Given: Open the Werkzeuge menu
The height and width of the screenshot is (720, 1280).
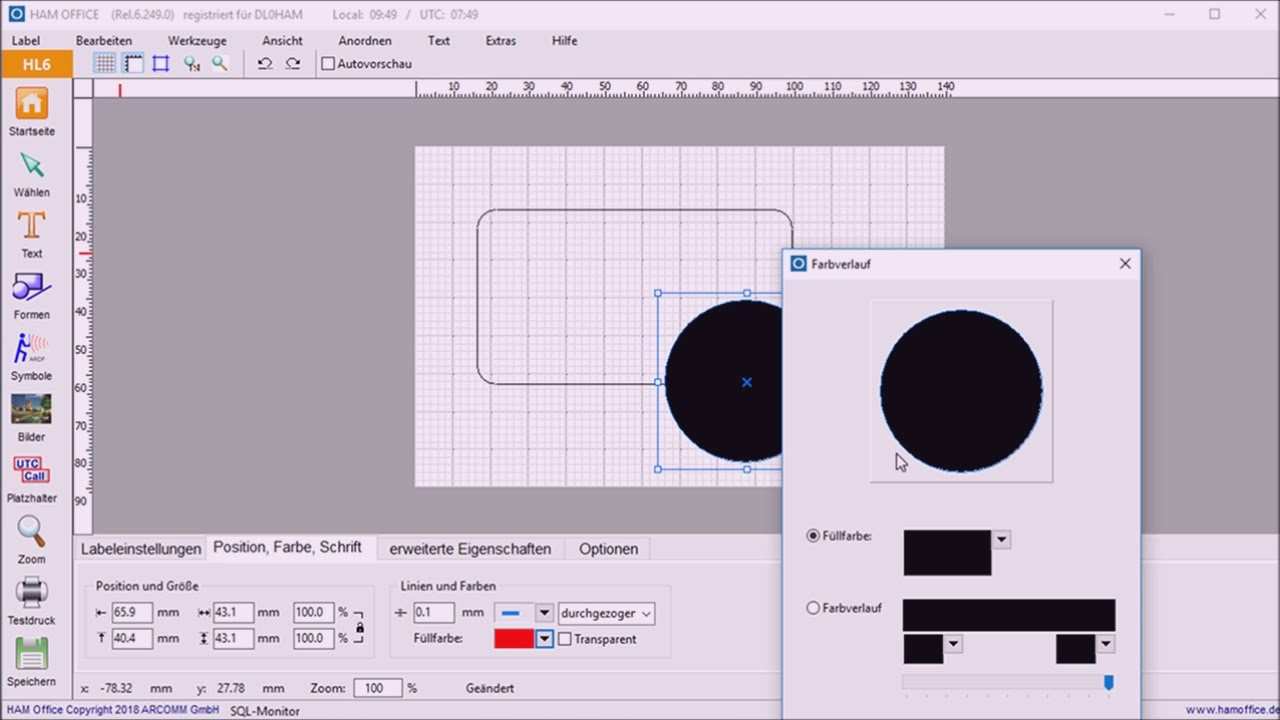Looking at the screenshot, I should pos(197,41).
